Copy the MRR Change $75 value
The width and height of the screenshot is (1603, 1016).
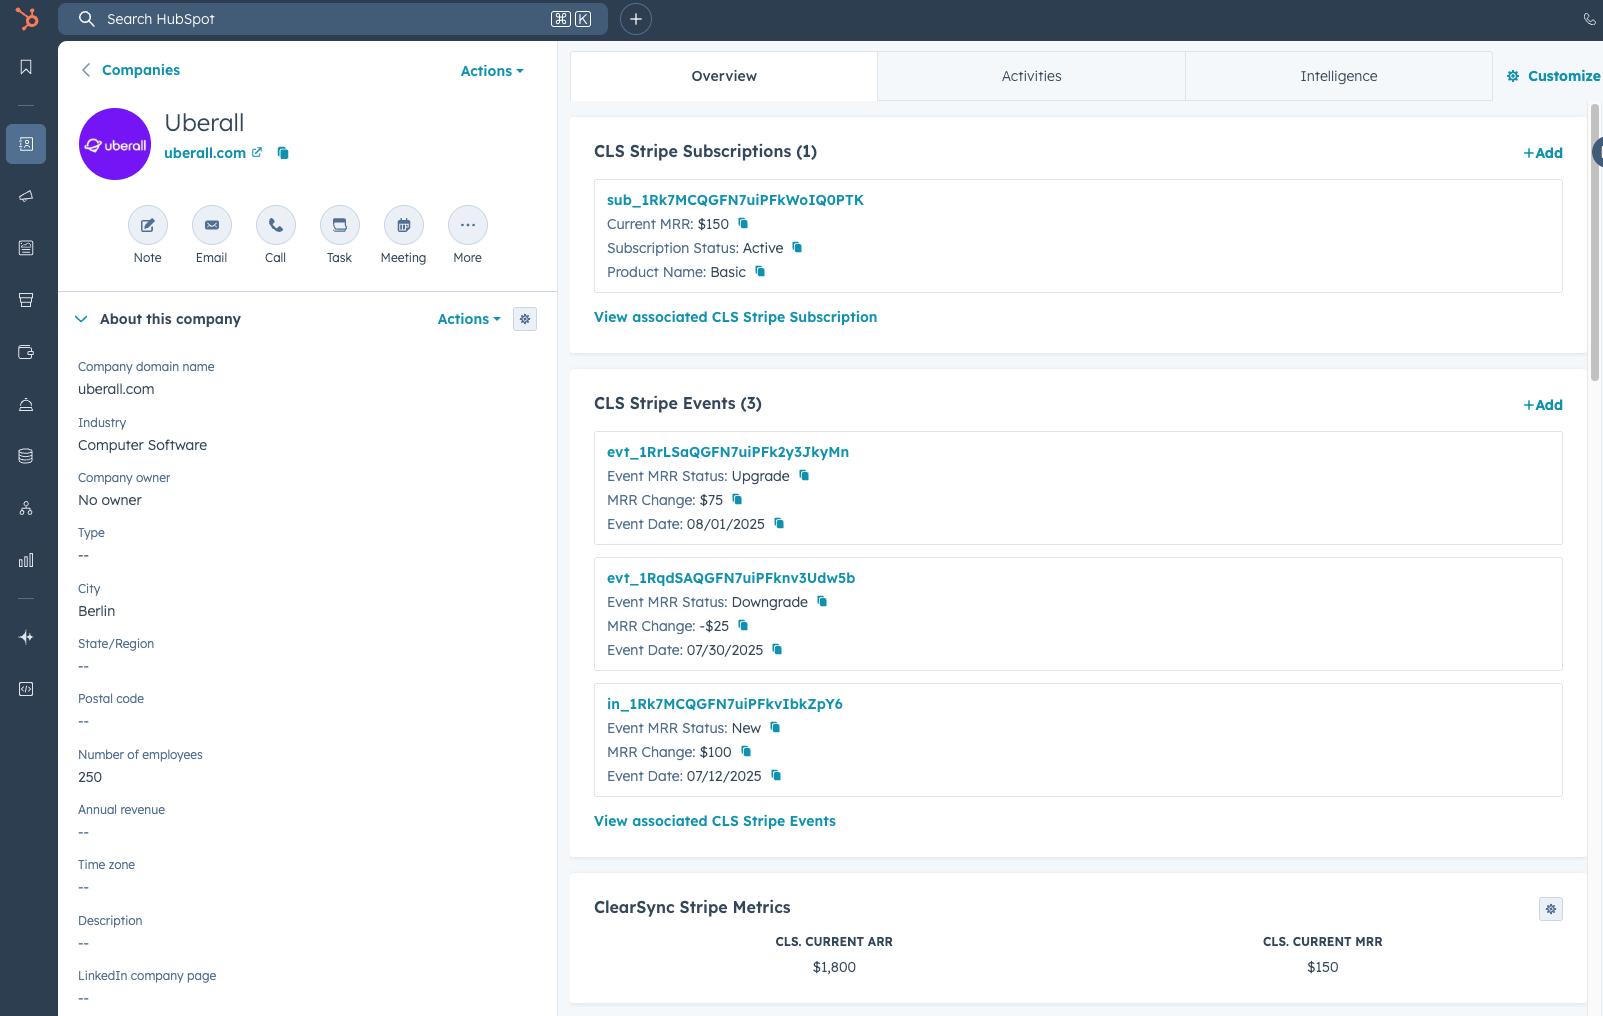[737, 499]
